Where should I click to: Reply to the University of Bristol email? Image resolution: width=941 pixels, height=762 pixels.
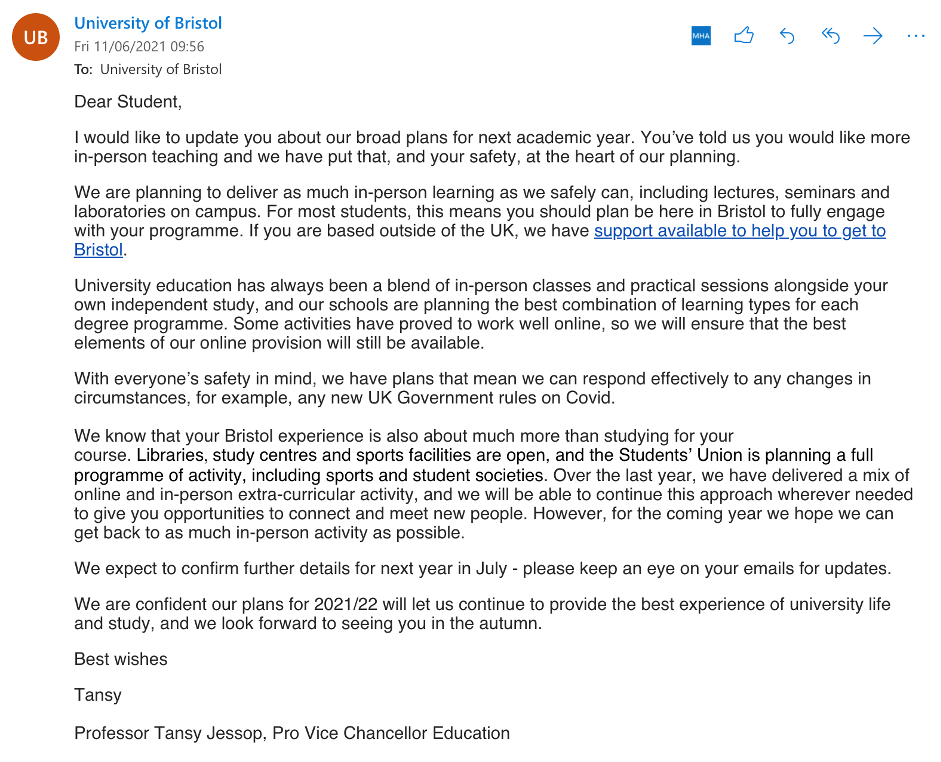[x=787, y=36]
